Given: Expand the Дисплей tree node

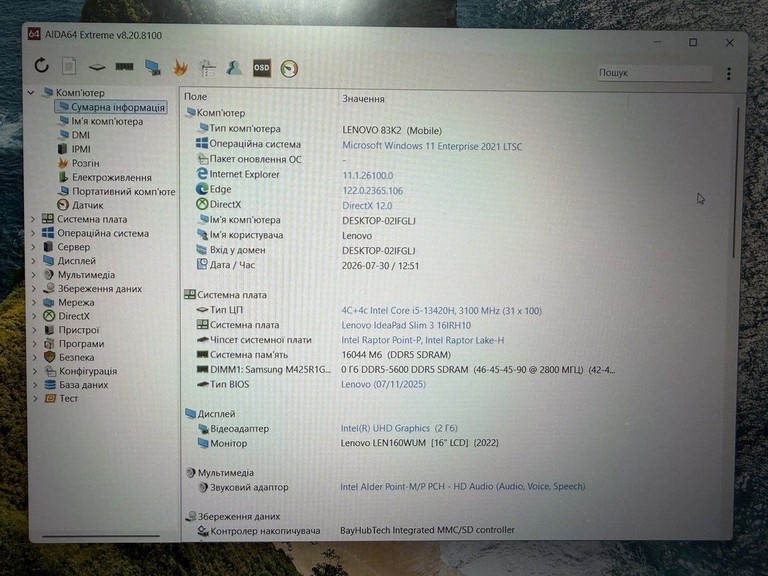Looking at the screenshot, I should coord(33,261).
